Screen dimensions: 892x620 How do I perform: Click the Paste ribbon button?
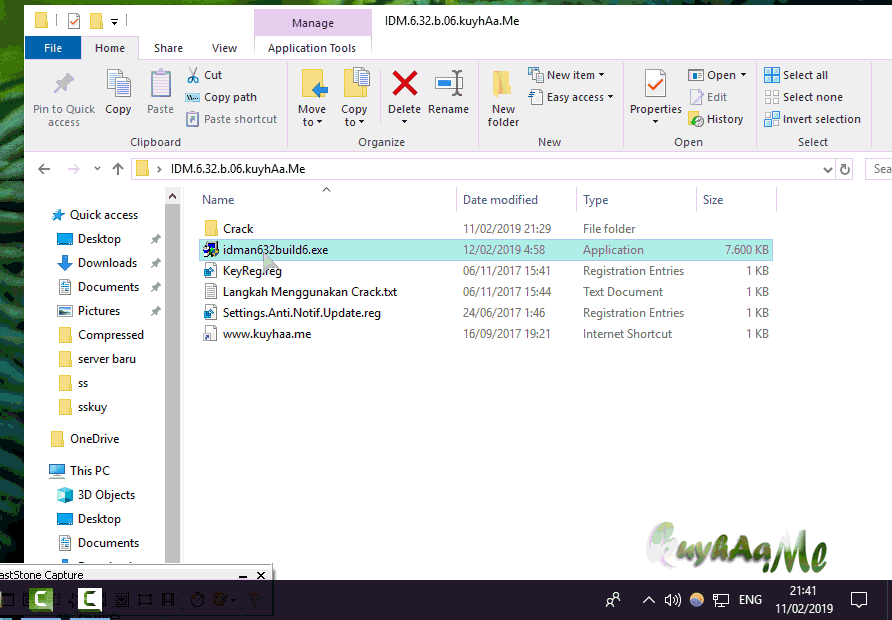coord(160,92)
